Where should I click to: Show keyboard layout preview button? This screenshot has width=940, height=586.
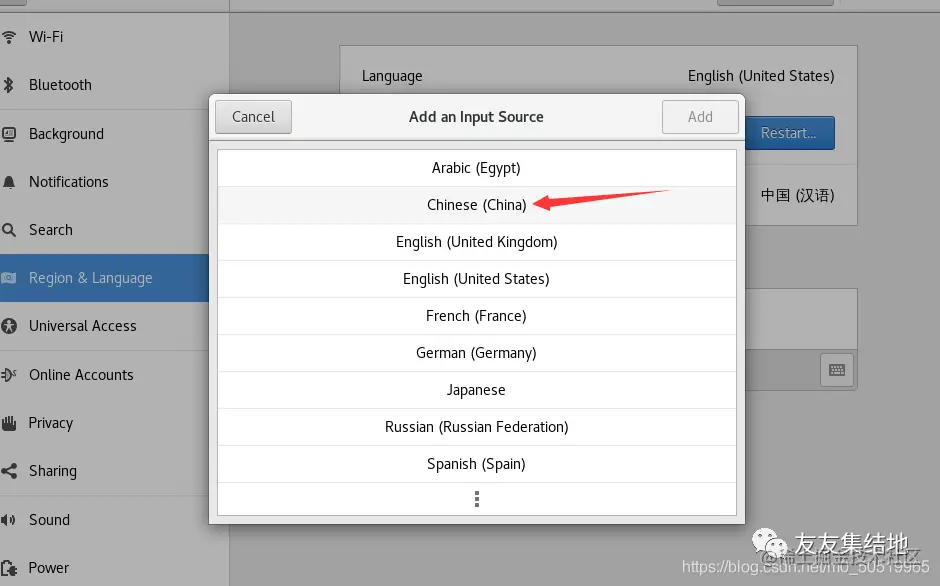837,370
